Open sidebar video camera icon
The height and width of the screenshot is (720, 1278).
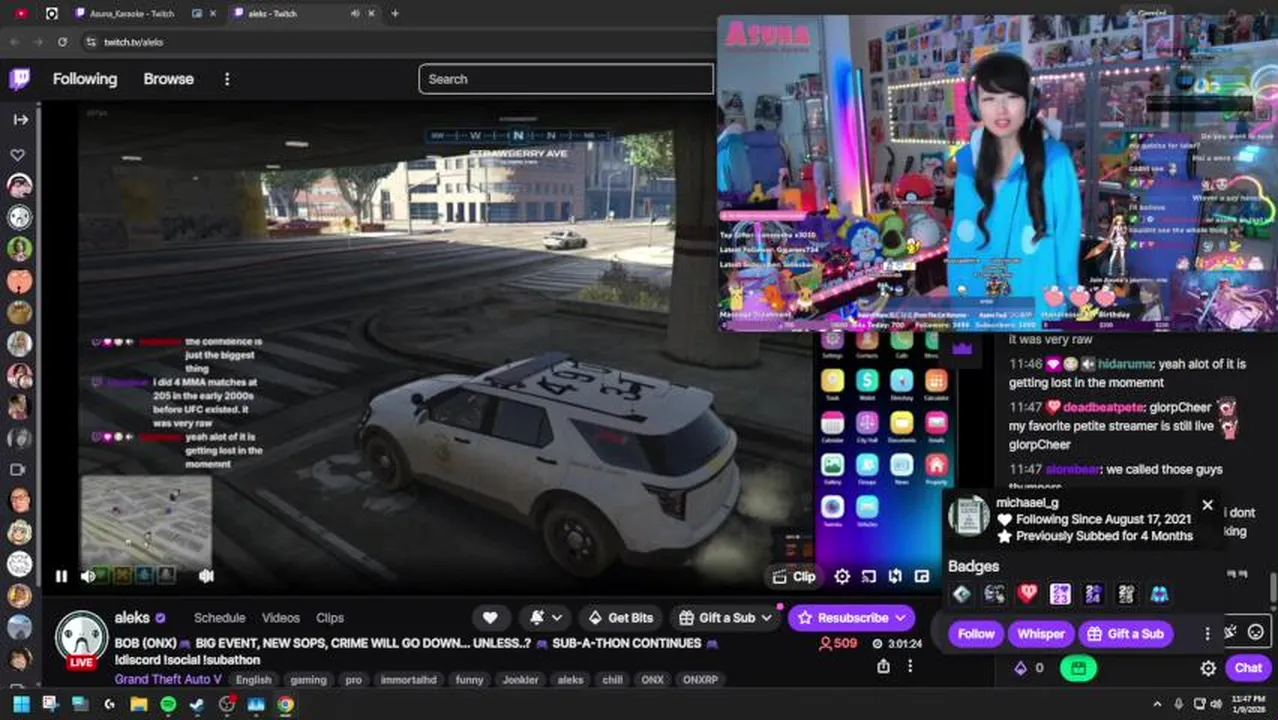pyautogui.click(x=18, y=469)
